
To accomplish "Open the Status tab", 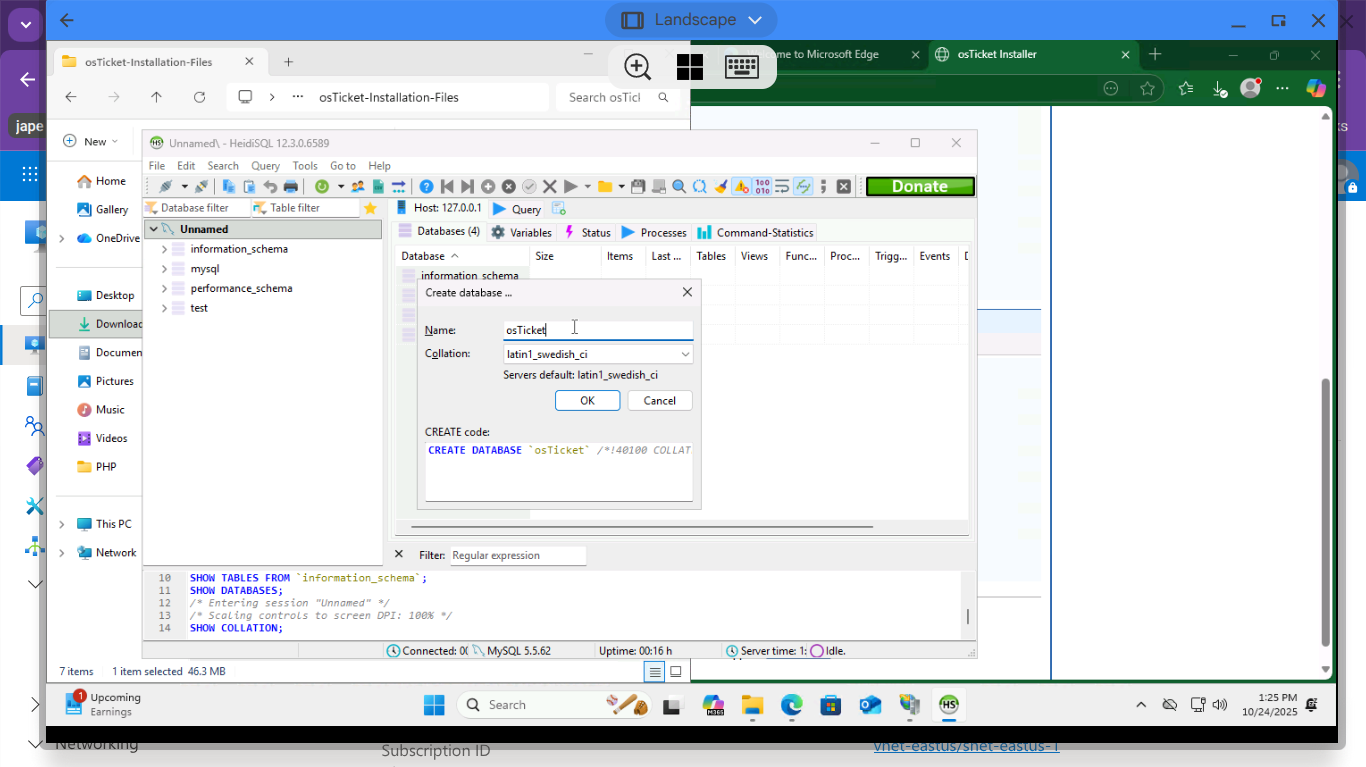I will point(587,232).
